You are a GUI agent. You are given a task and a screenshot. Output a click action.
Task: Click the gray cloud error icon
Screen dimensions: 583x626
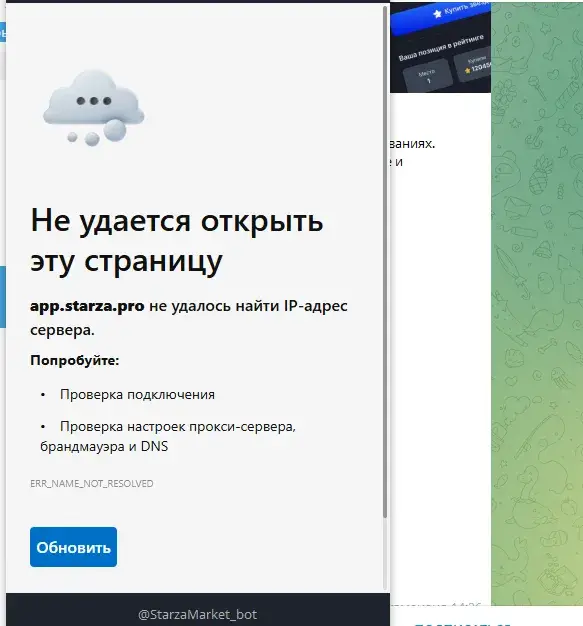tap(93, 108)
